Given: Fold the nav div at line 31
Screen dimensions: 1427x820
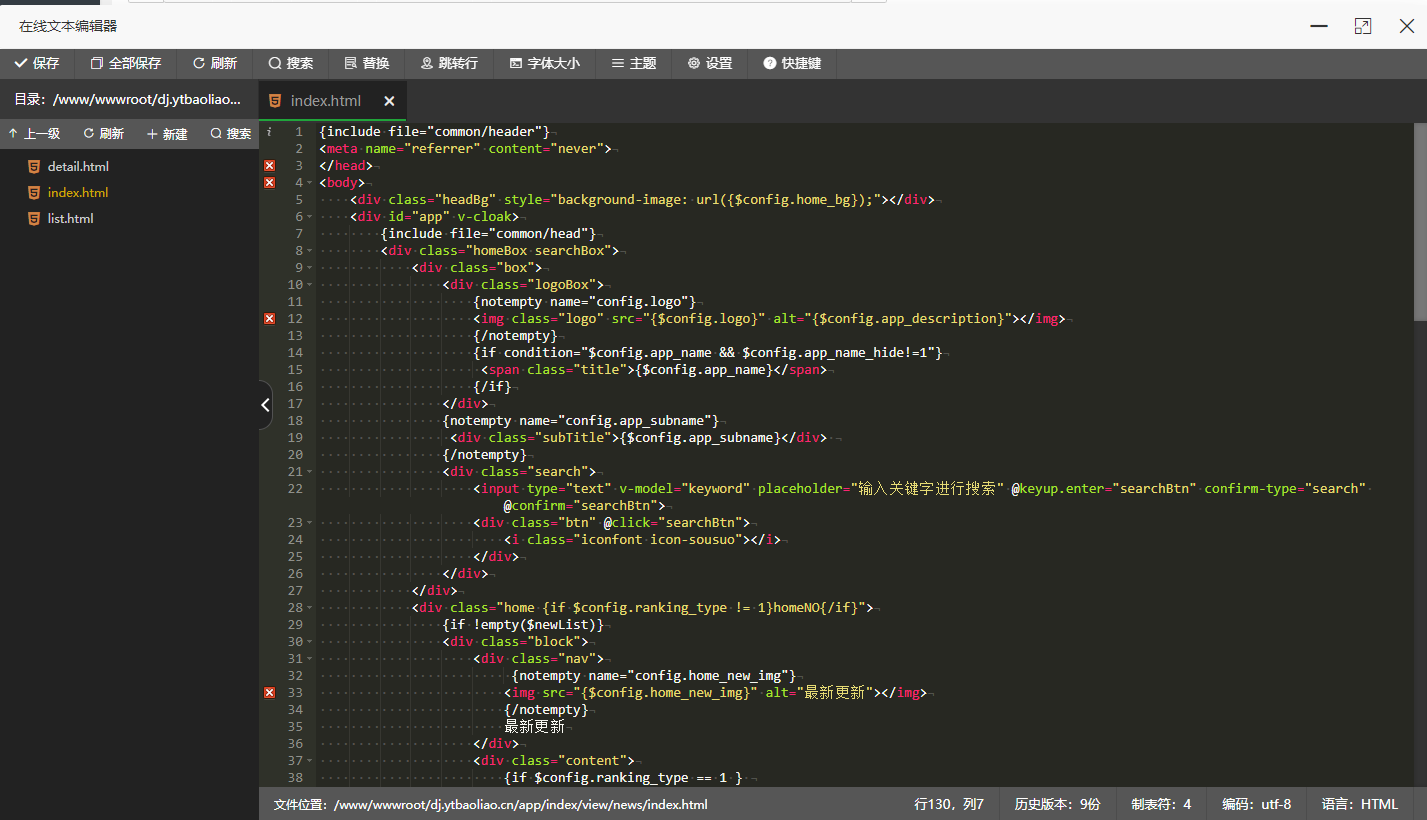Looking at the screenshot, I should [311, 659].
